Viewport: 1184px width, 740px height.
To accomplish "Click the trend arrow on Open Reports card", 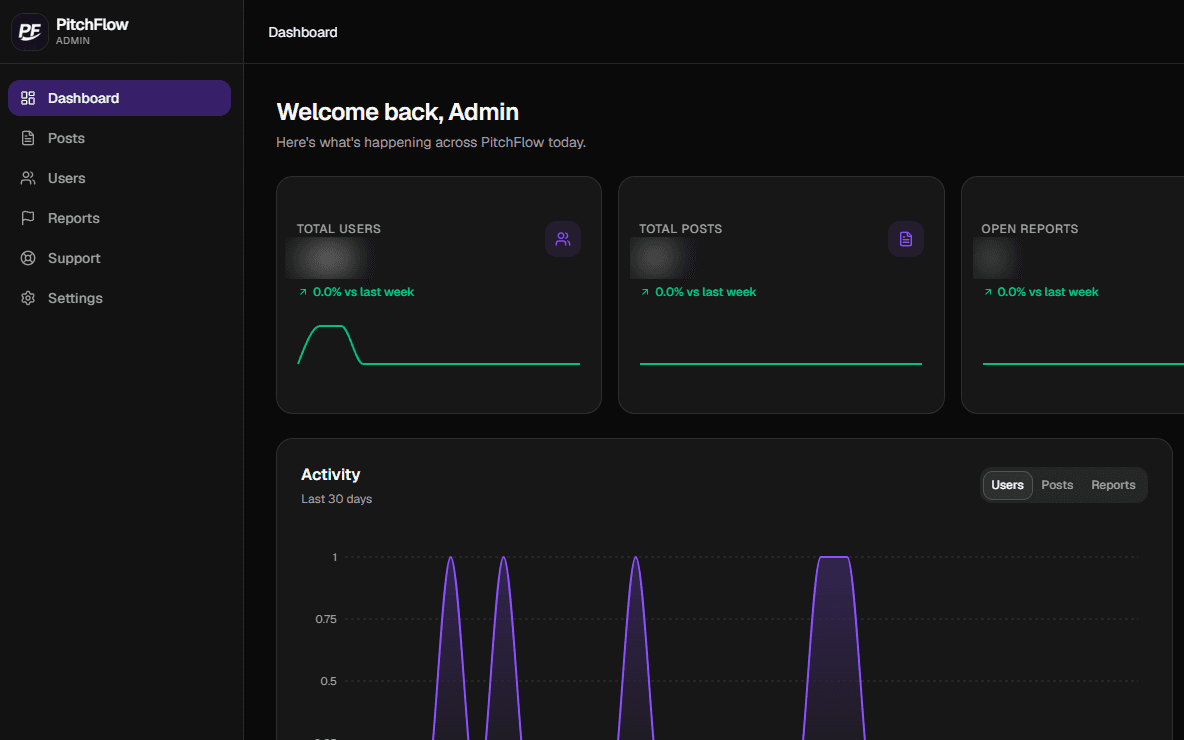I will coord(988,292).
